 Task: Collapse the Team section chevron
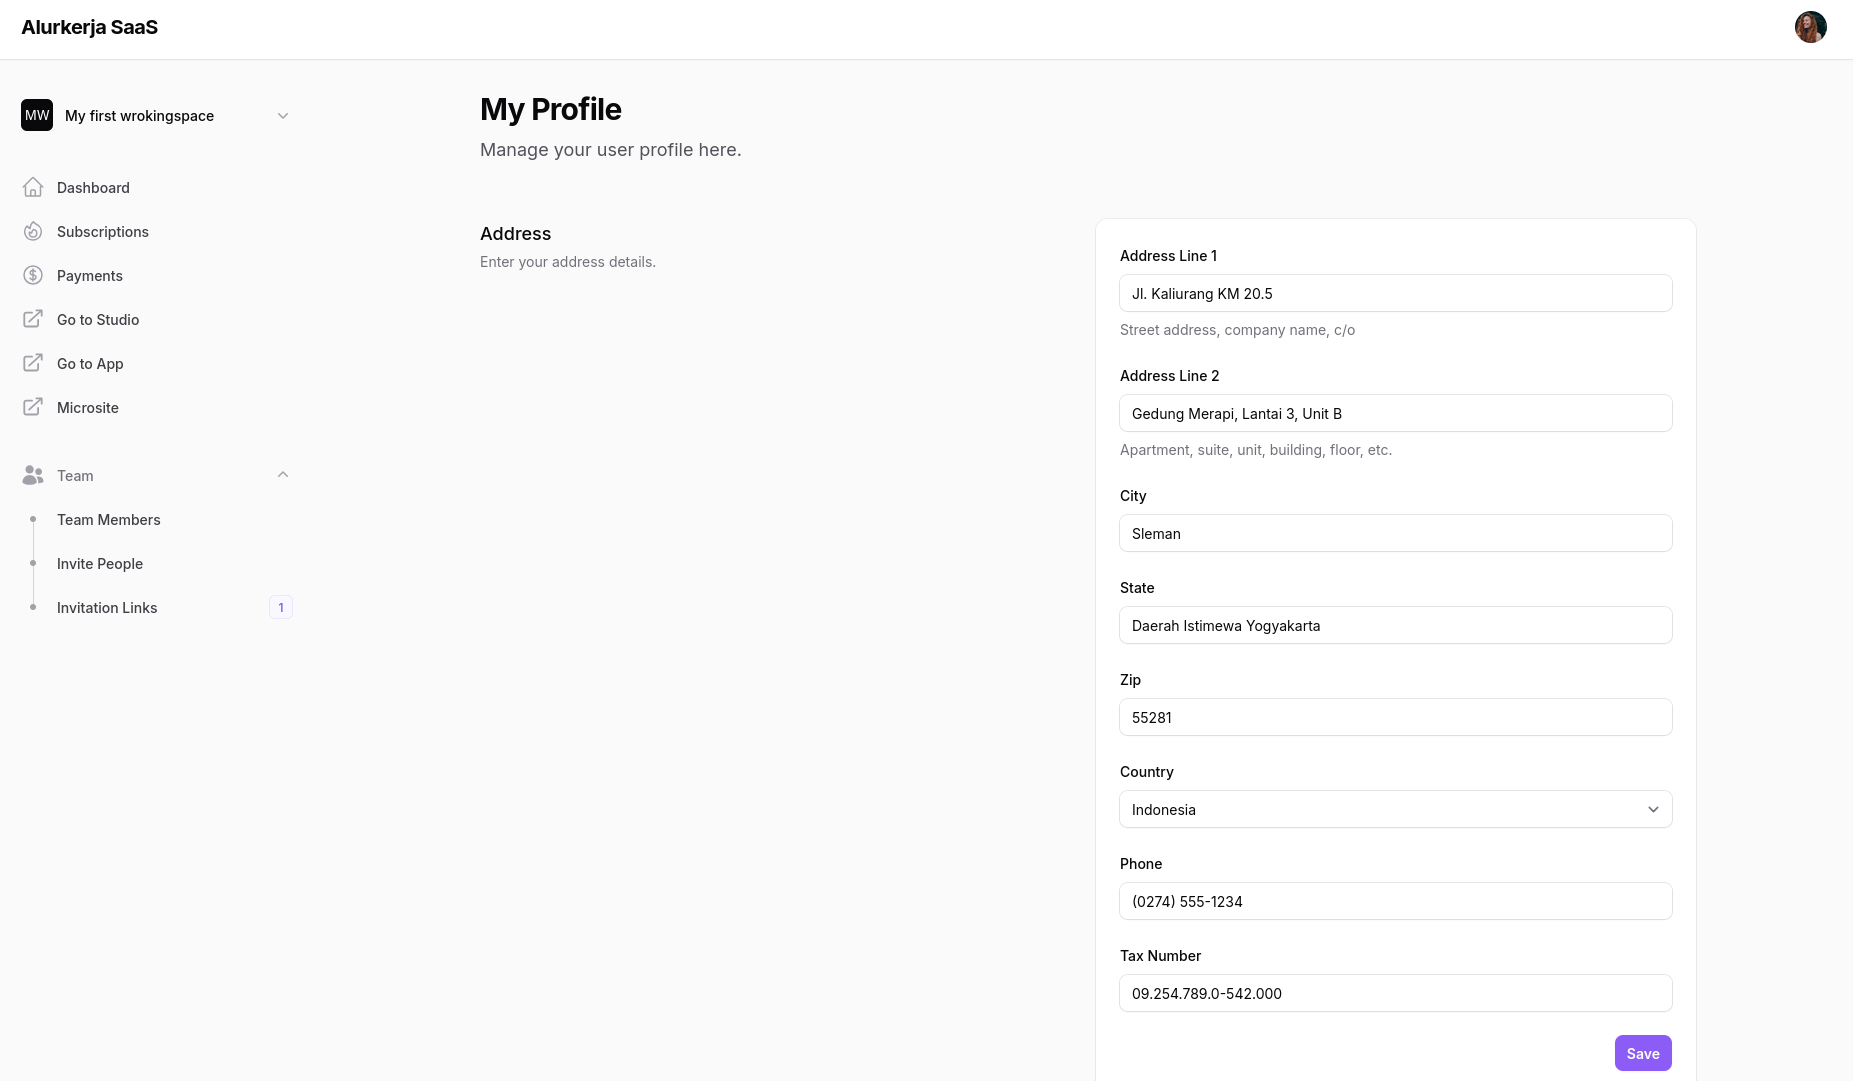[x=283, y=475]
